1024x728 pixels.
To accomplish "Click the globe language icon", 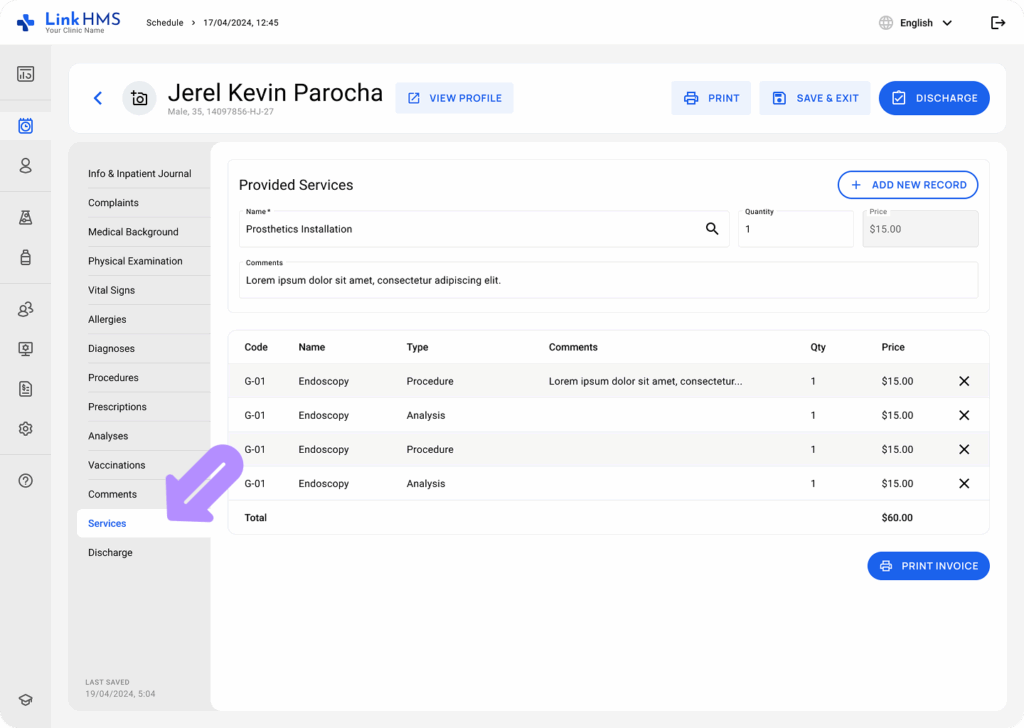I will coord(886,23).
